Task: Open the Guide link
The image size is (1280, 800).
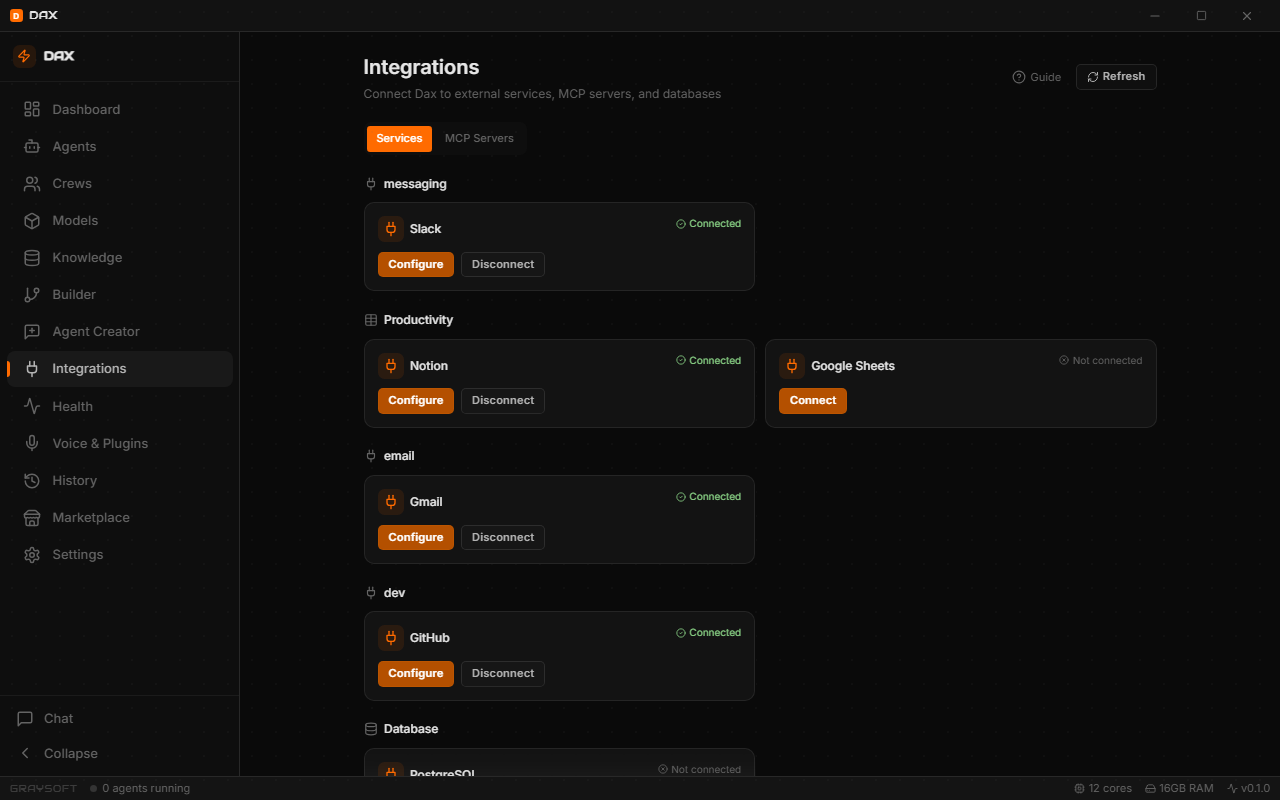Action: click(1037, 77)
